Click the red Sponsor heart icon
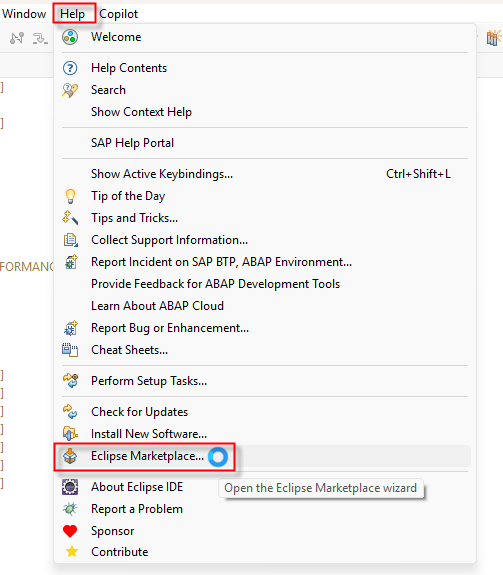The height and width of the screenshot is (575, 503). (x=70, y=531)
